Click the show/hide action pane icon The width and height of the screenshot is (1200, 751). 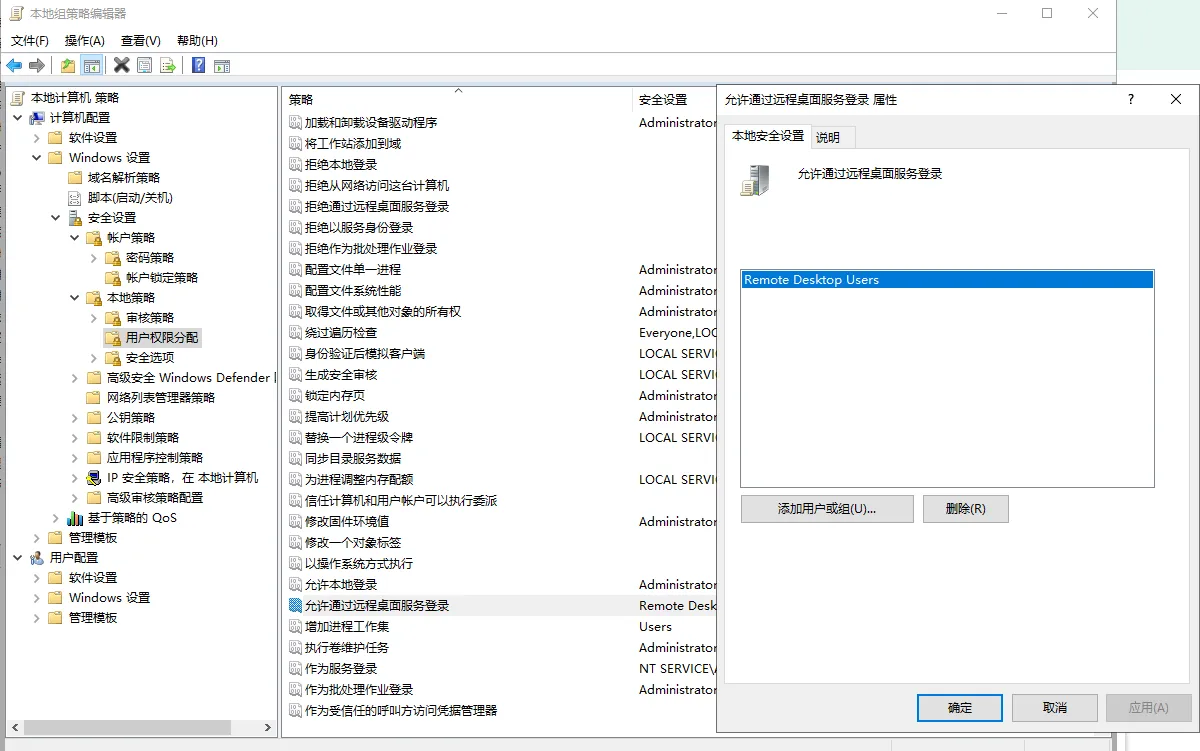click(x=222, y=66)
